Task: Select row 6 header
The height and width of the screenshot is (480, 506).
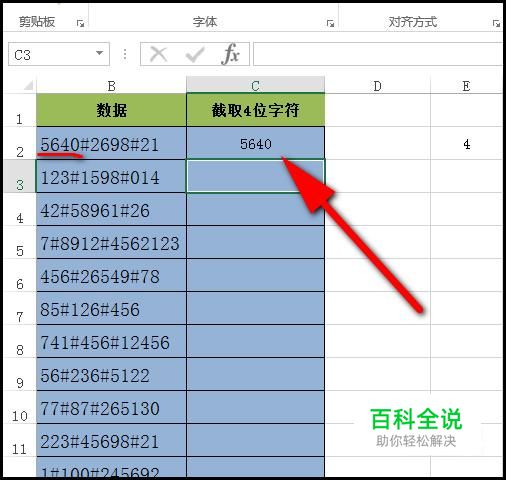Action: click(19, 275)
